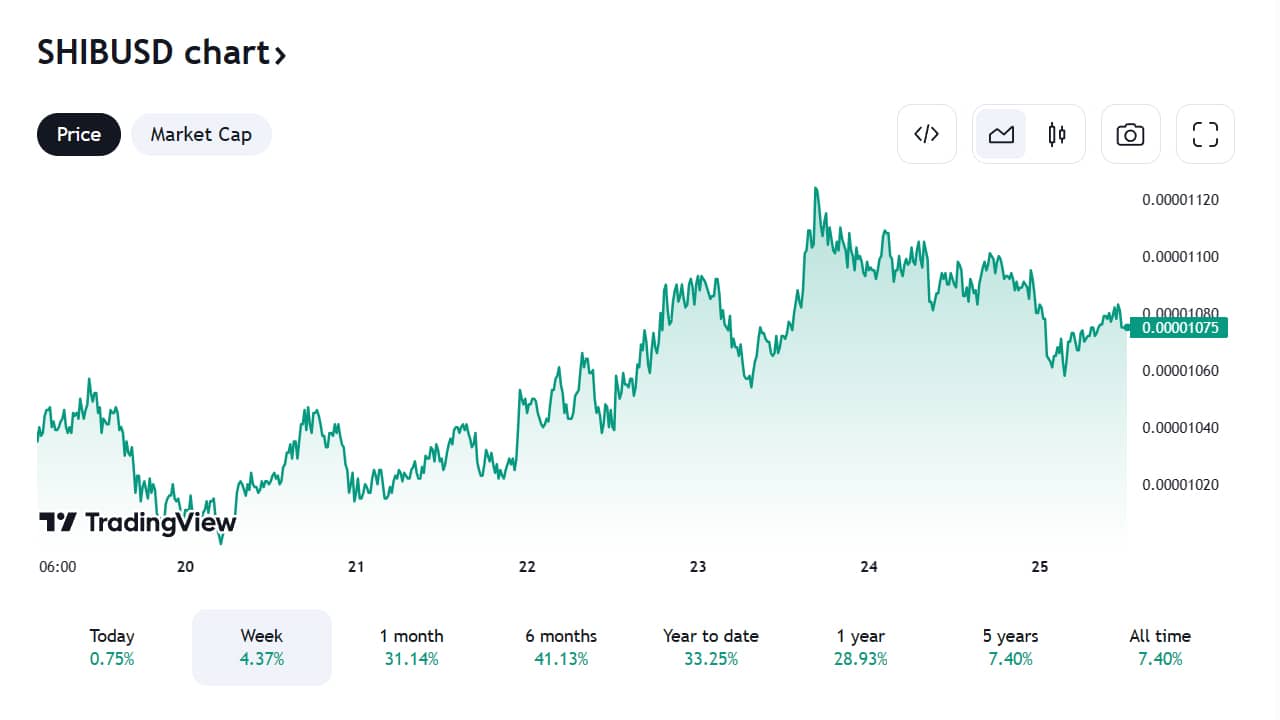Viewport: 1280px width, 720px height.
Task: Open chart in fullscreen mode
Action: [x=1205, y=134]
